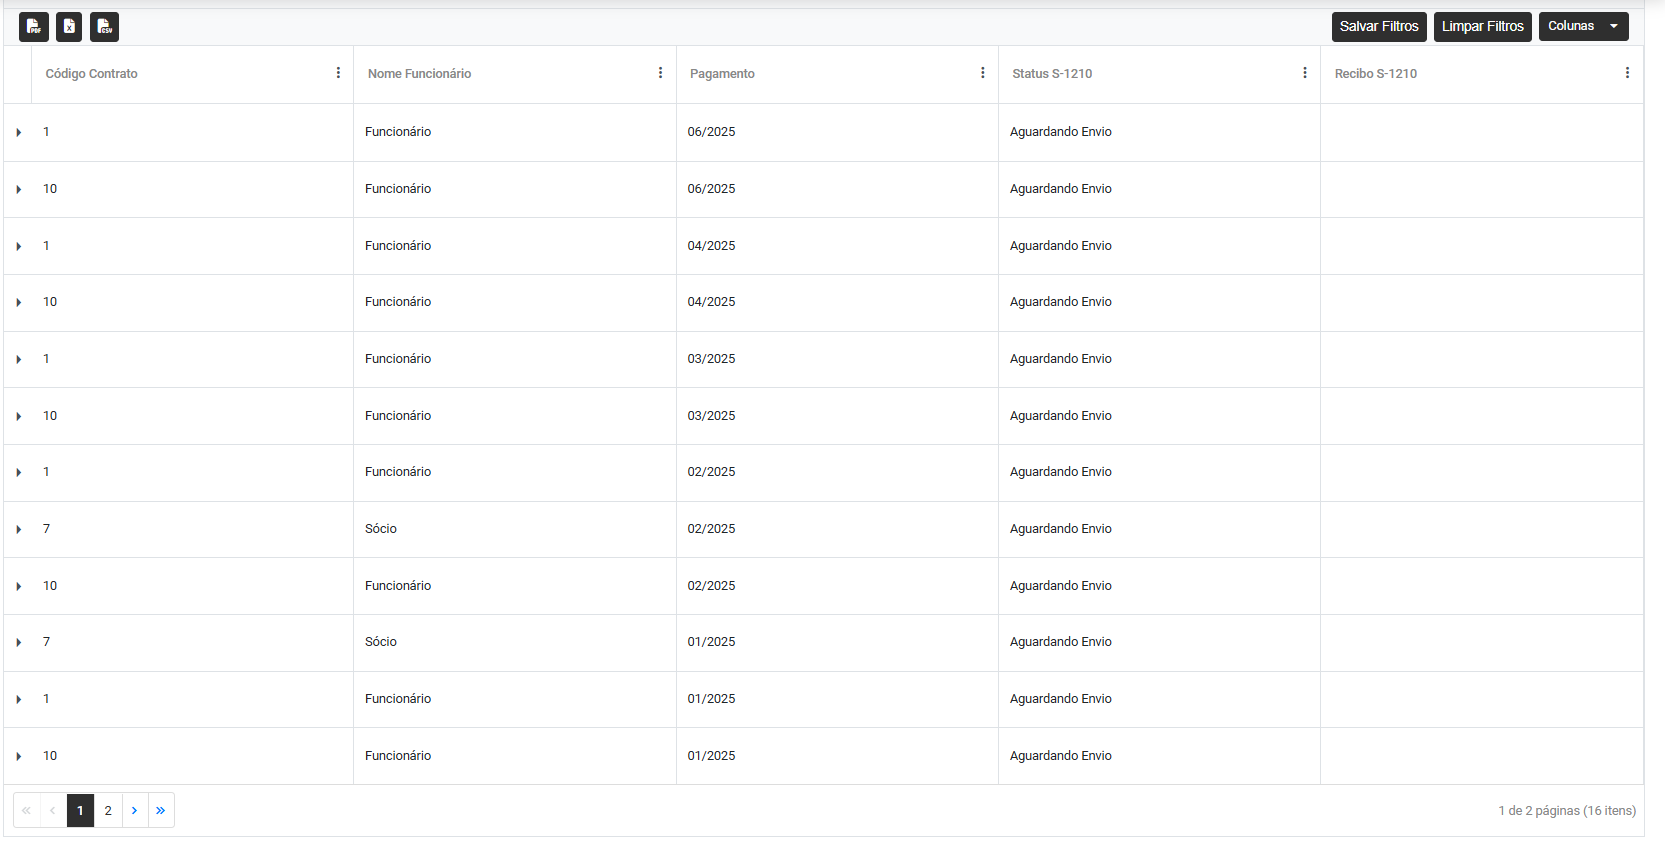Open the Nome Funcionário column options

point(660,73)
